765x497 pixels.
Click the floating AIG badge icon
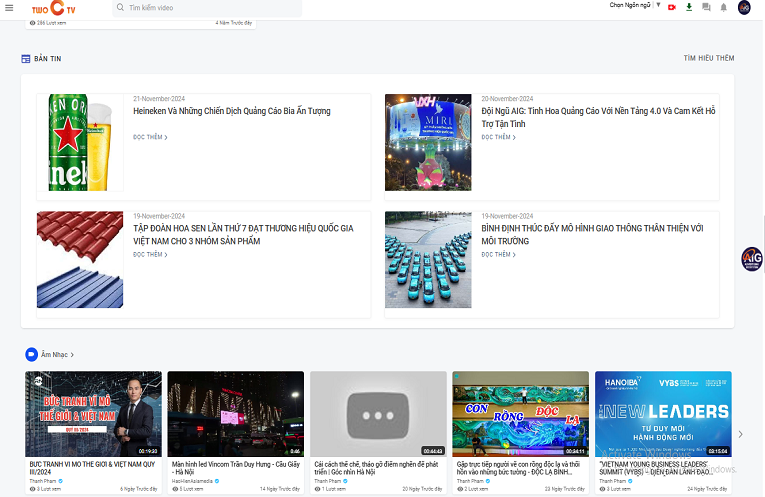pyautogui.click(x=752, y=259)
